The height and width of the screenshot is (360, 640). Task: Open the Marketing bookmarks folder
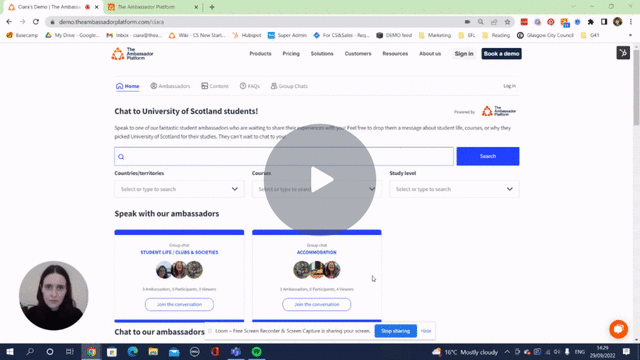(435, 35)
